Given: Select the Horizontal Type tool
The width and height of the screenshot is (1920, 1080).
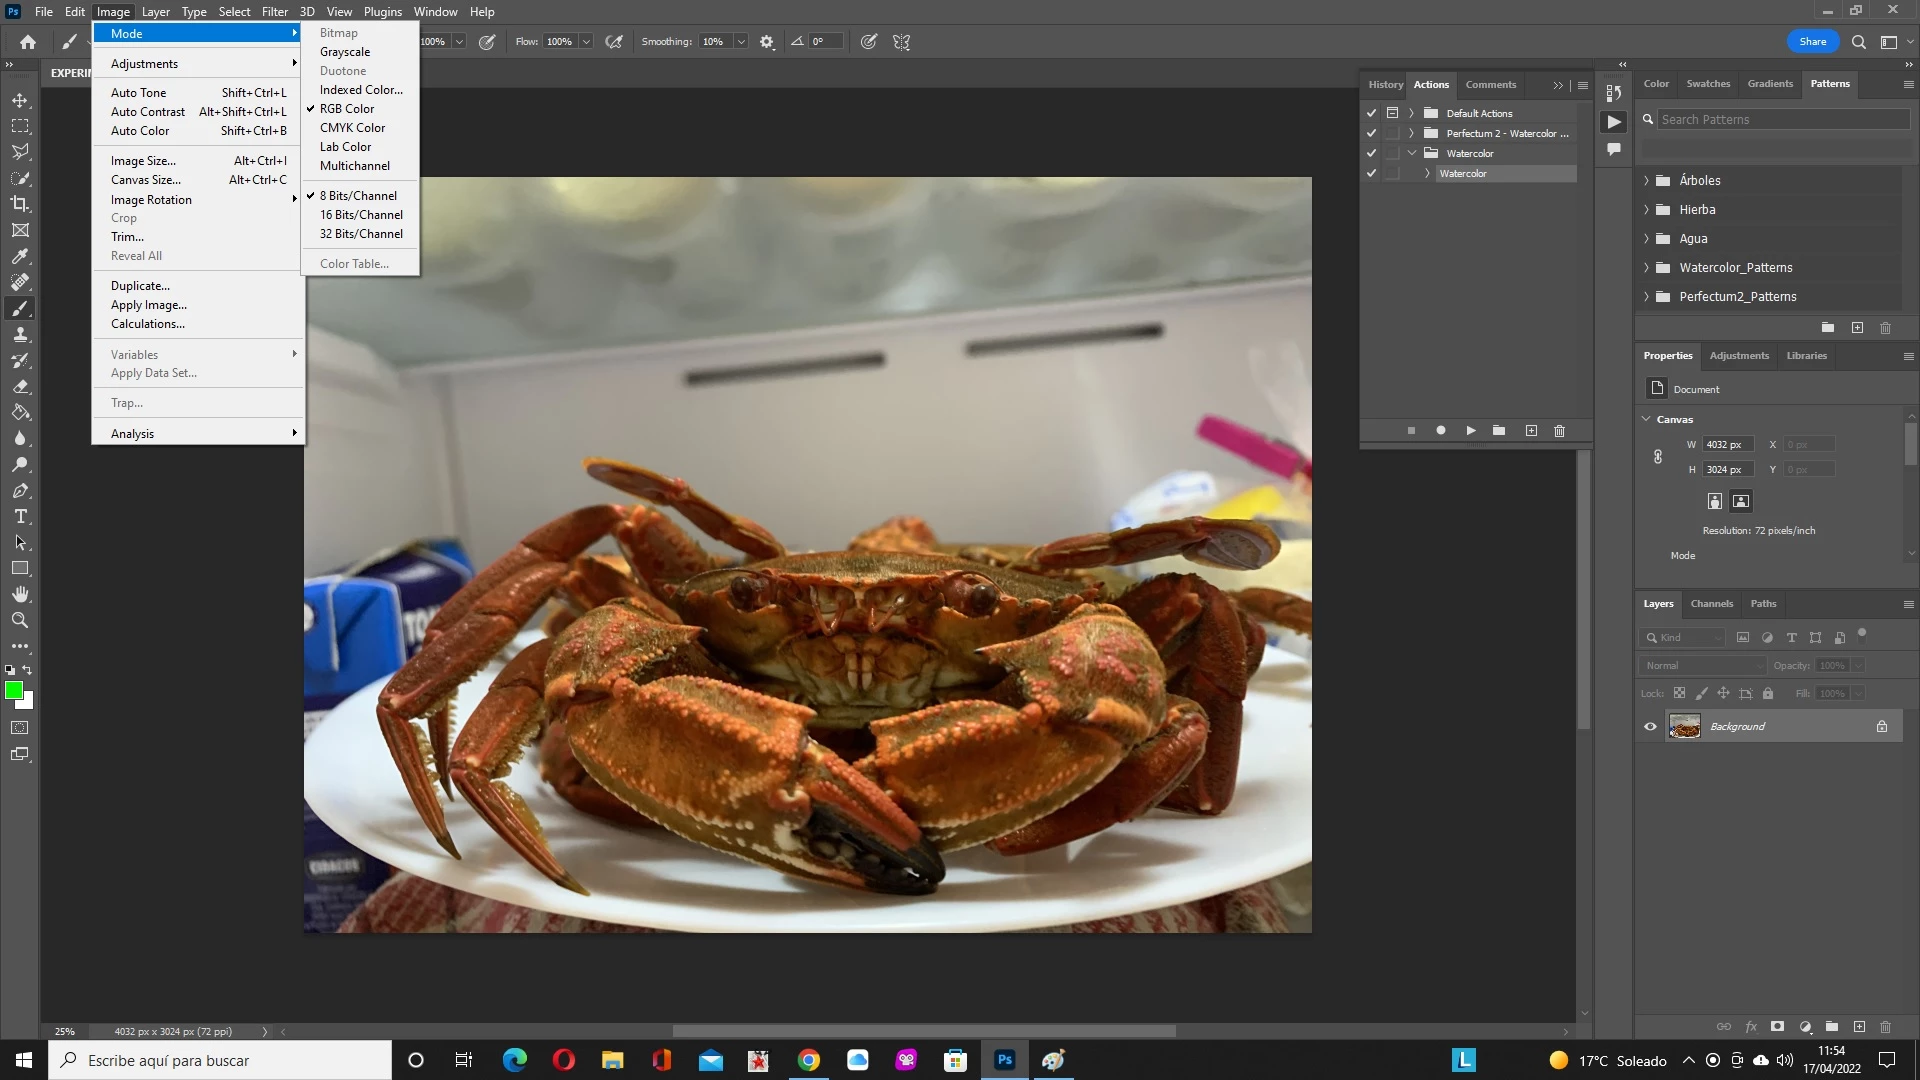Looking at the screenshot, I should 20,517.
